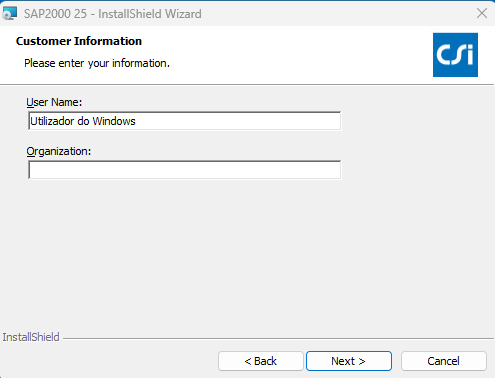The image size is (495, 378).
Task: Click the word 'Windows' in User Name field
Action: (114, 121)
